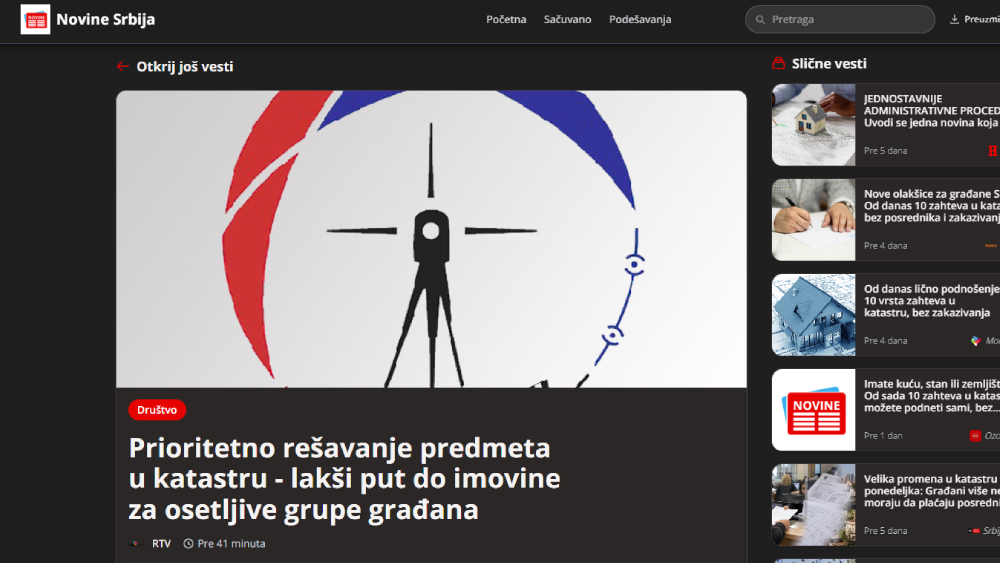
Task: Click the red back arrow icon
Action: coord(123,66)
